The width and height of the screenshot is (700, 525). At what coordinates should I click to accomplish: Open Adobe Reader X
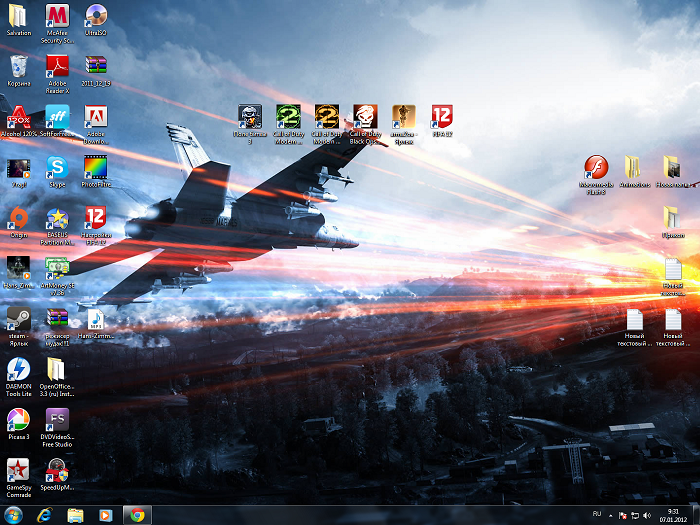coord(57,66)
